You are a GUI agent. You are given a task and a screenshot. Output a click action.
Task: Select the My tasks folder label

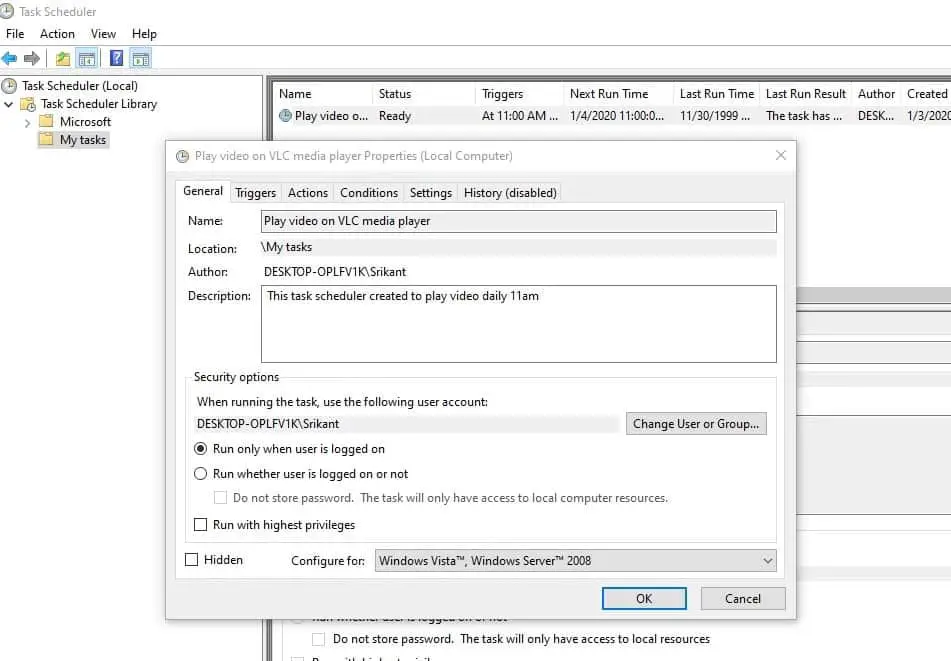[x=83, y=140]
